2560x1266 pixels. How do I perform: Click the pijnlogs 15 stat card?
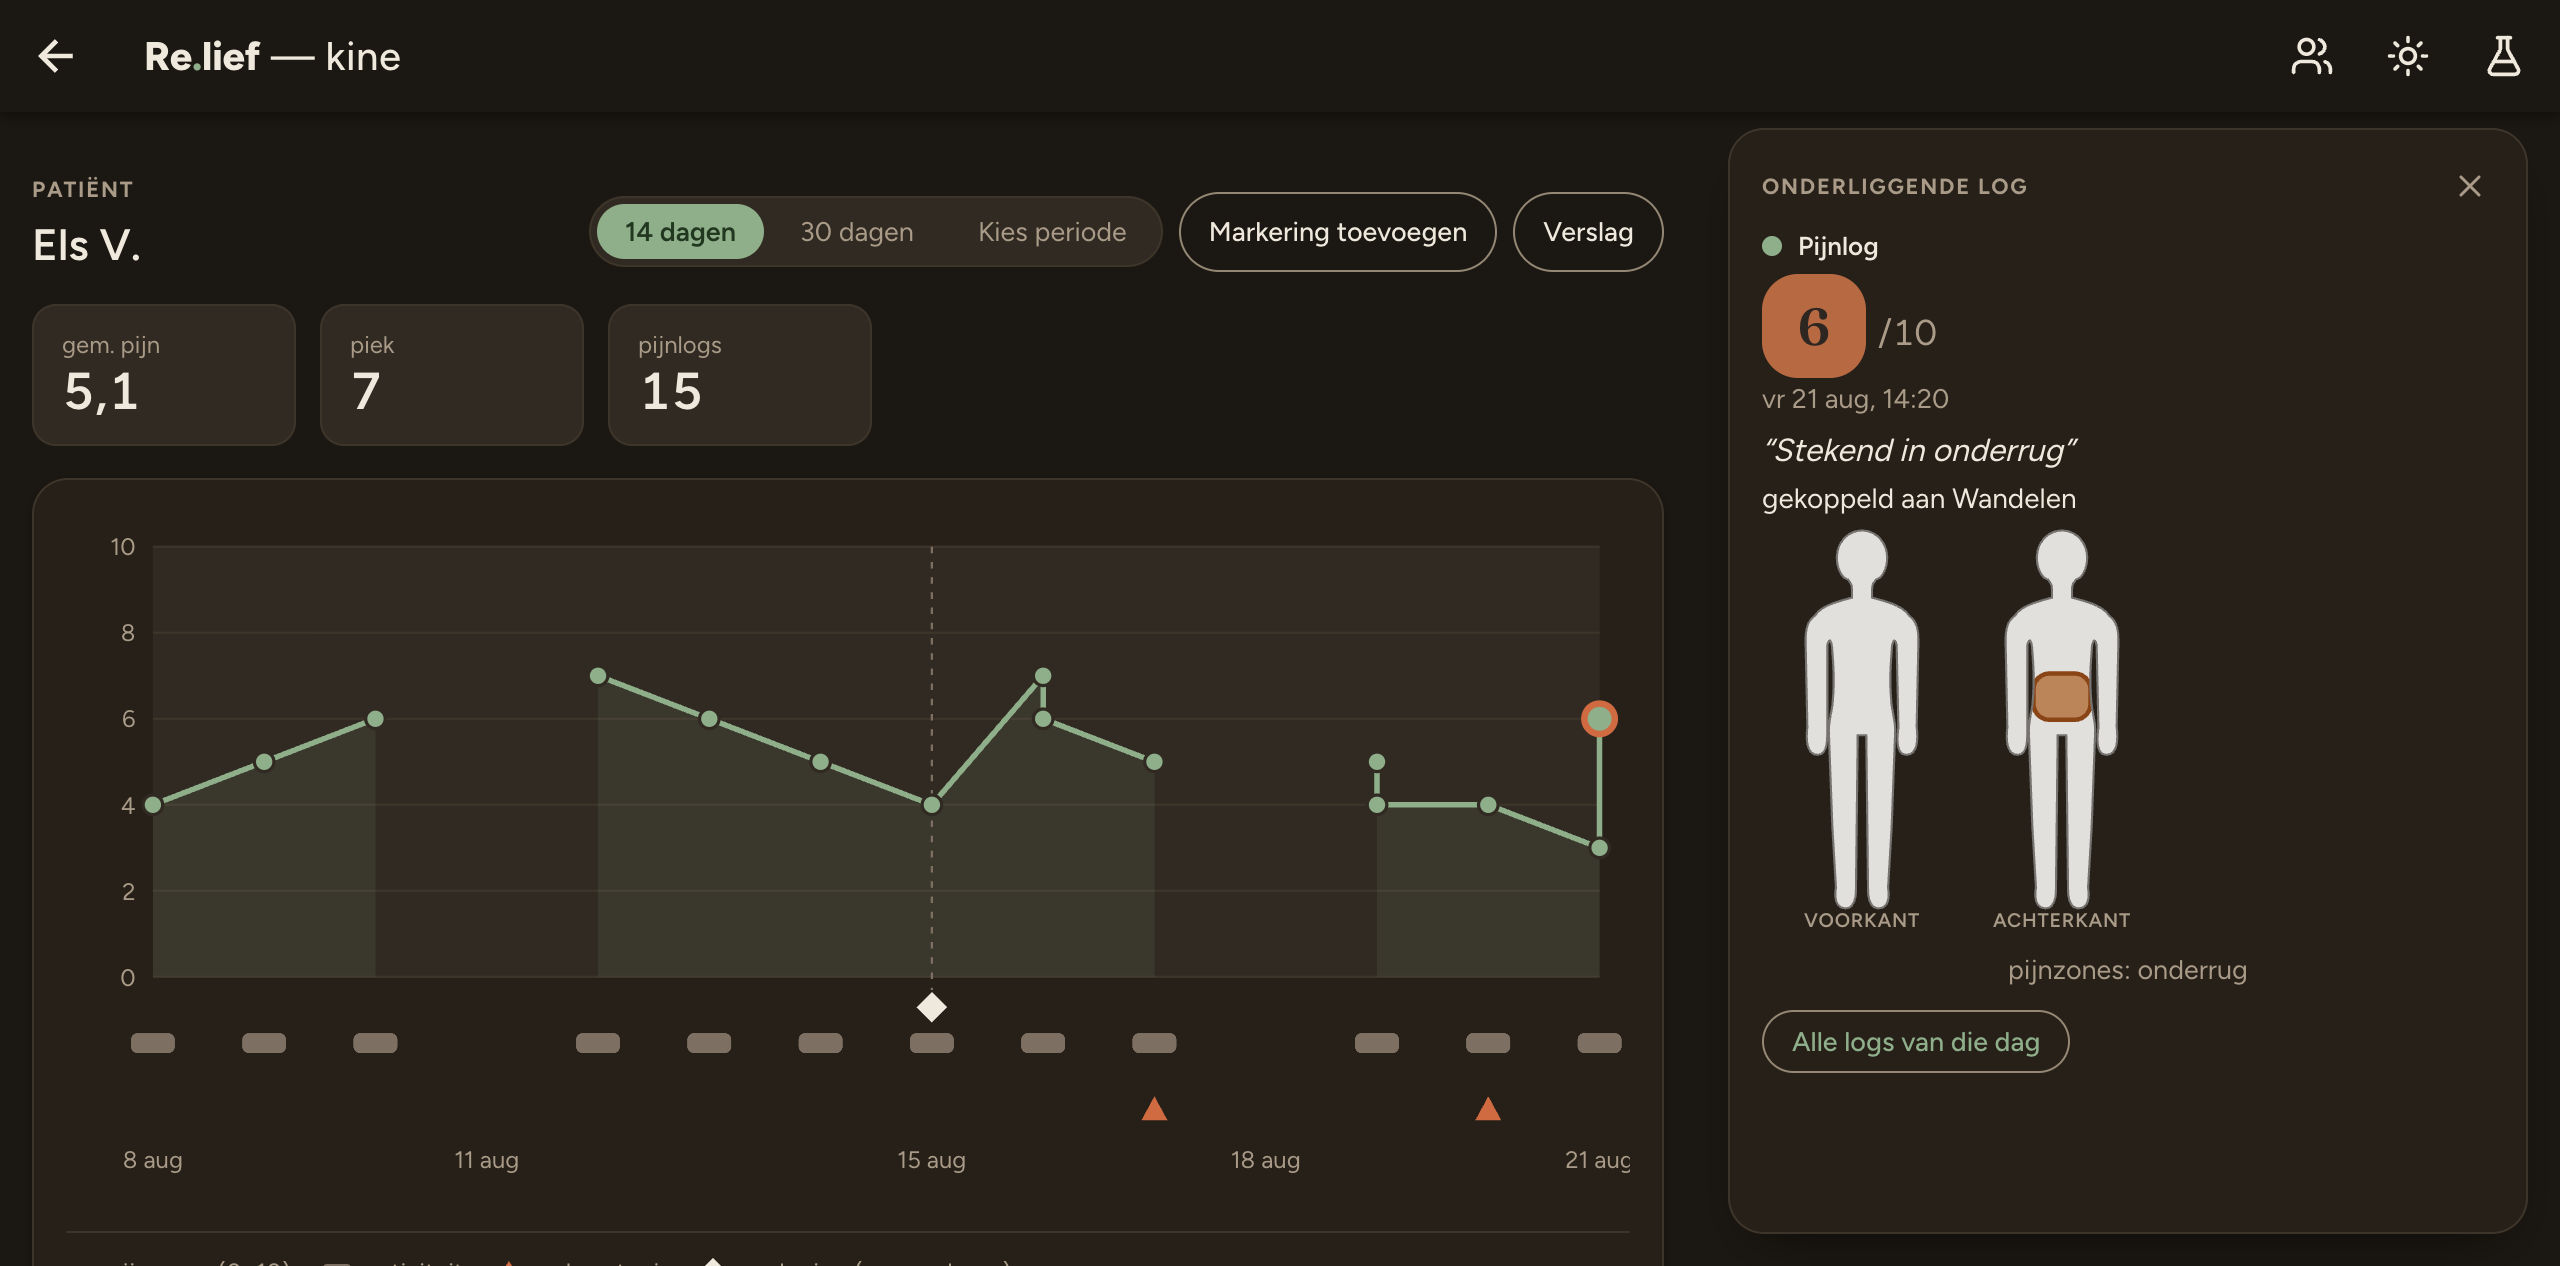click(739, 375)
